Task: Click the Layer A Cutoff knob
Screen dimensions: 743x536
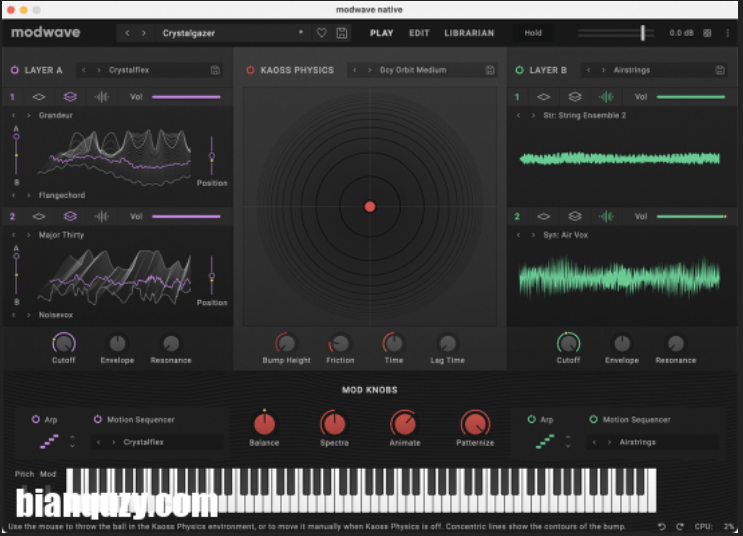Action: point(63,343)
